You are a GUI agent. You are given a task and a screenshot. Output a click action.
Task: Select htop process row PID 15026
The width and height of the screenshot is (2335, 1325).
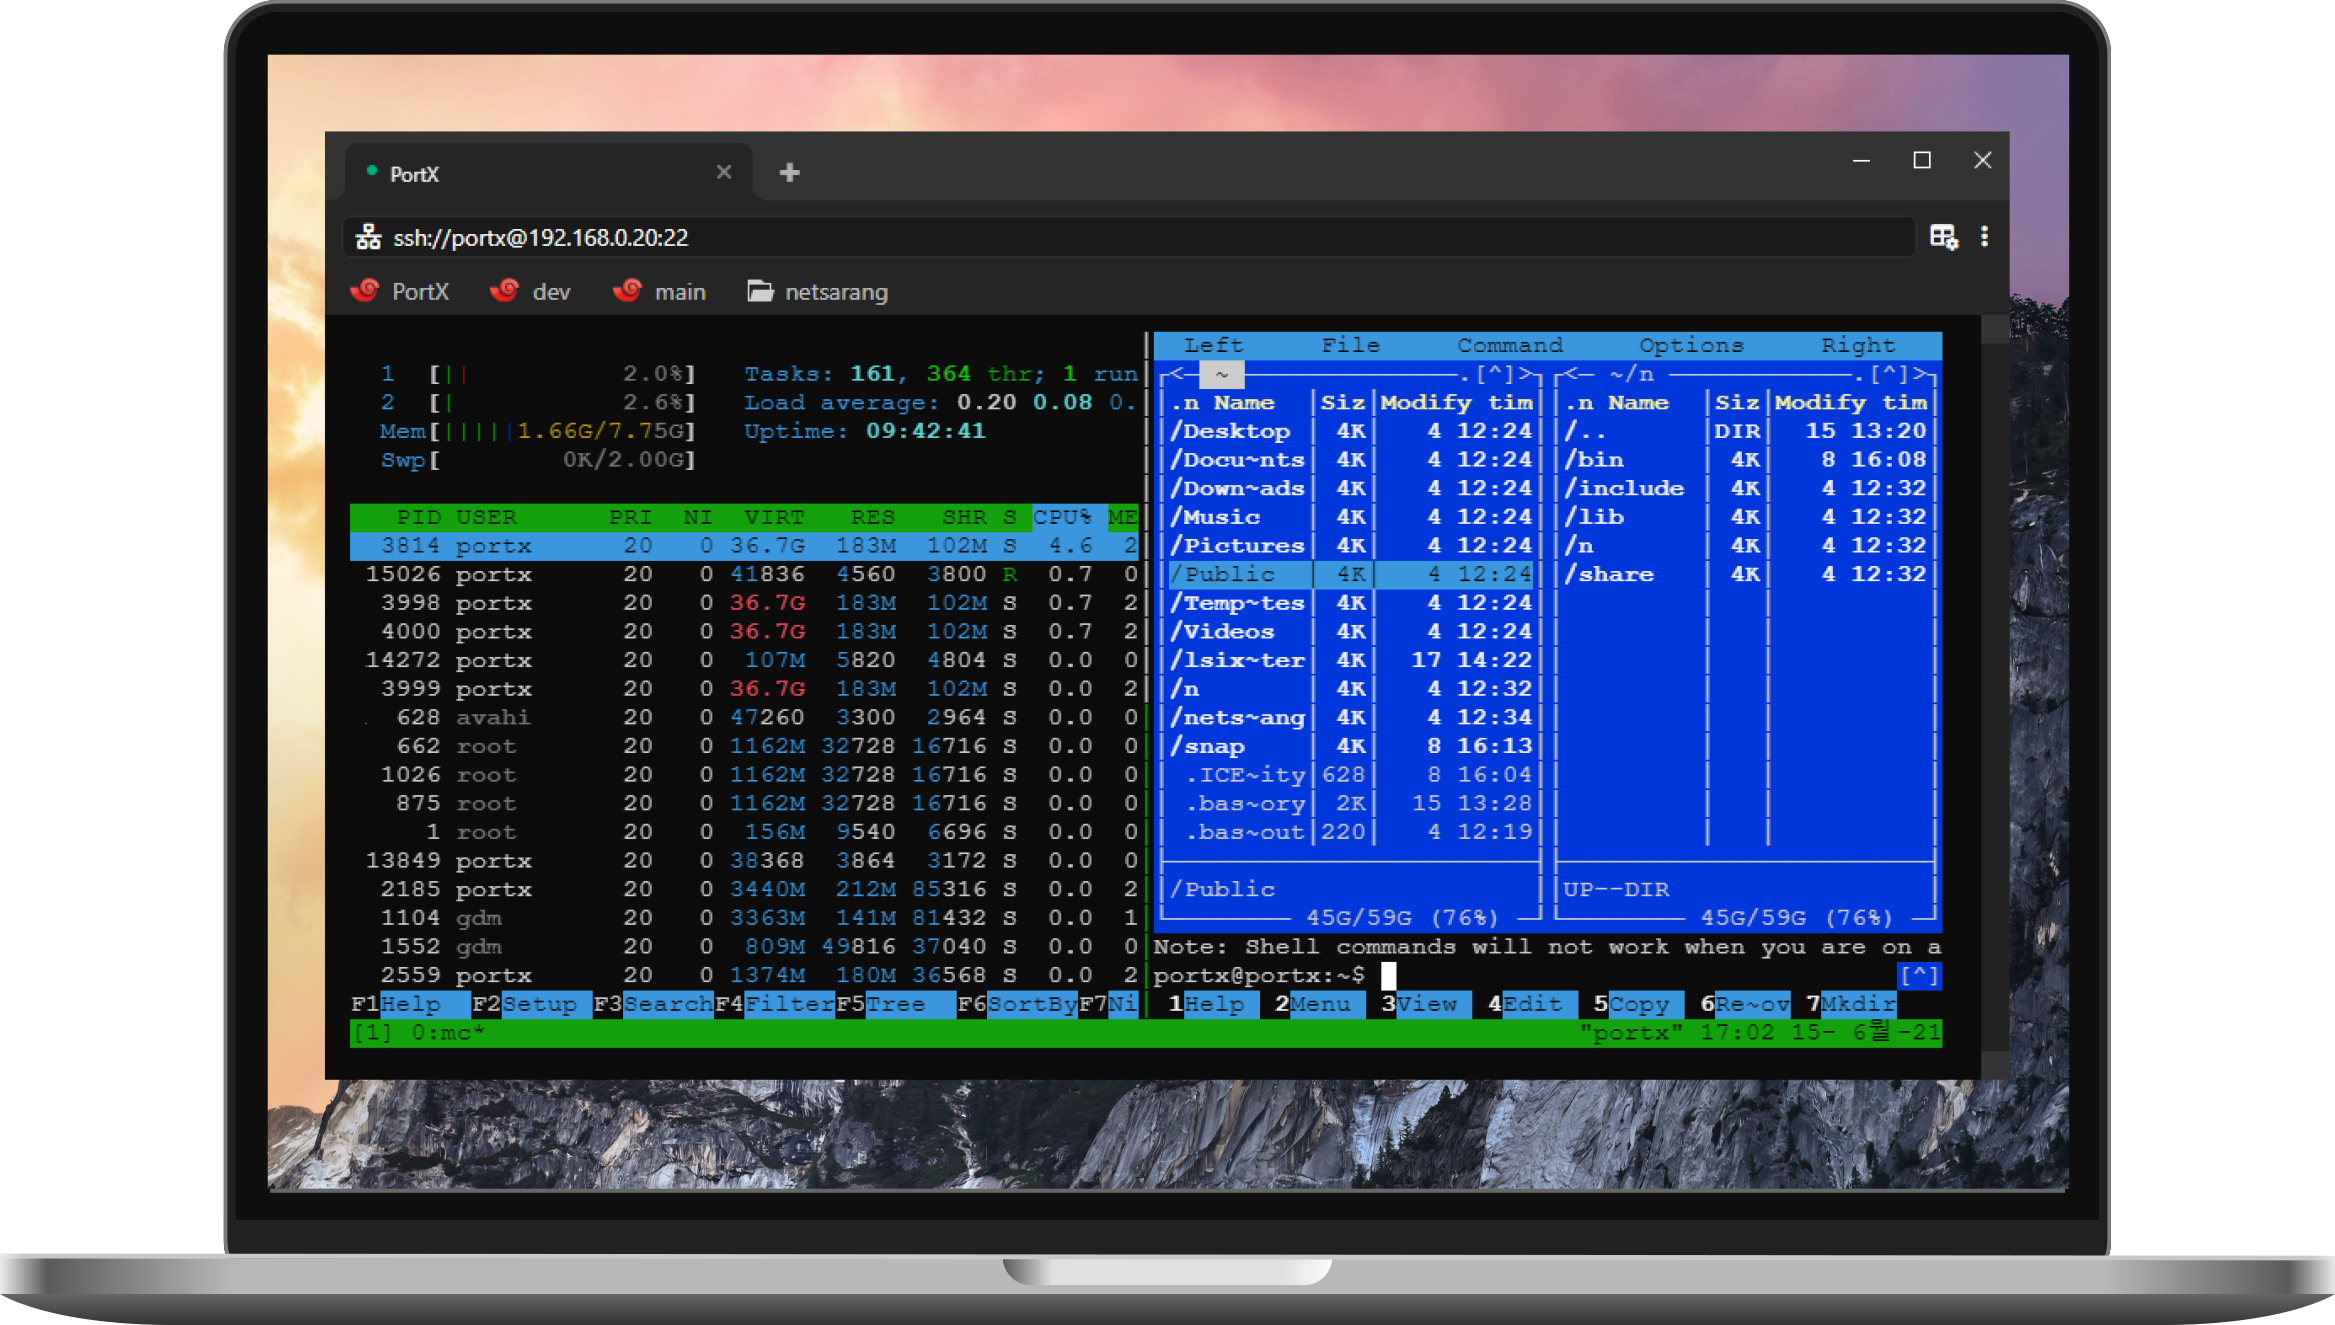pos(744,574)
